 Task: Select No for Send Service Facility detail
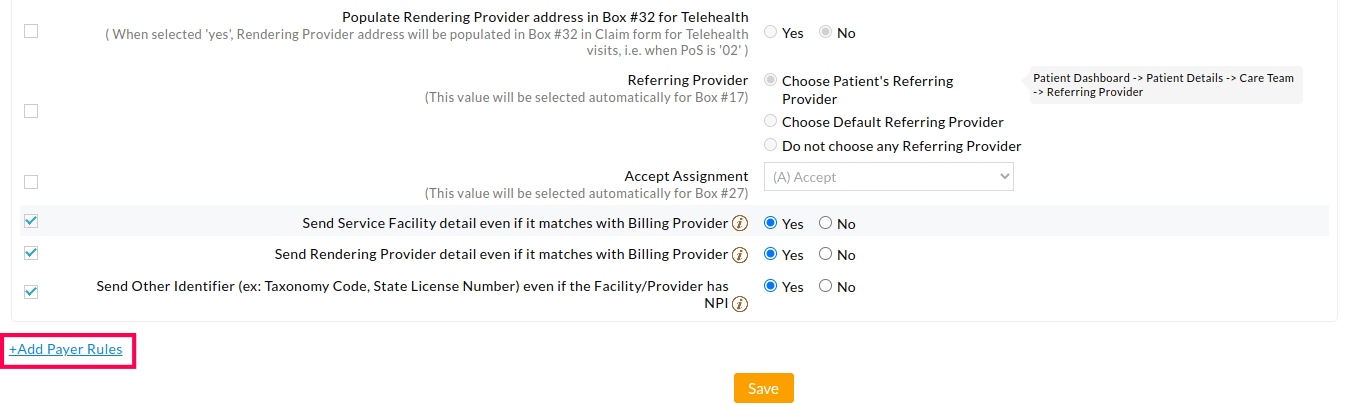826,223
